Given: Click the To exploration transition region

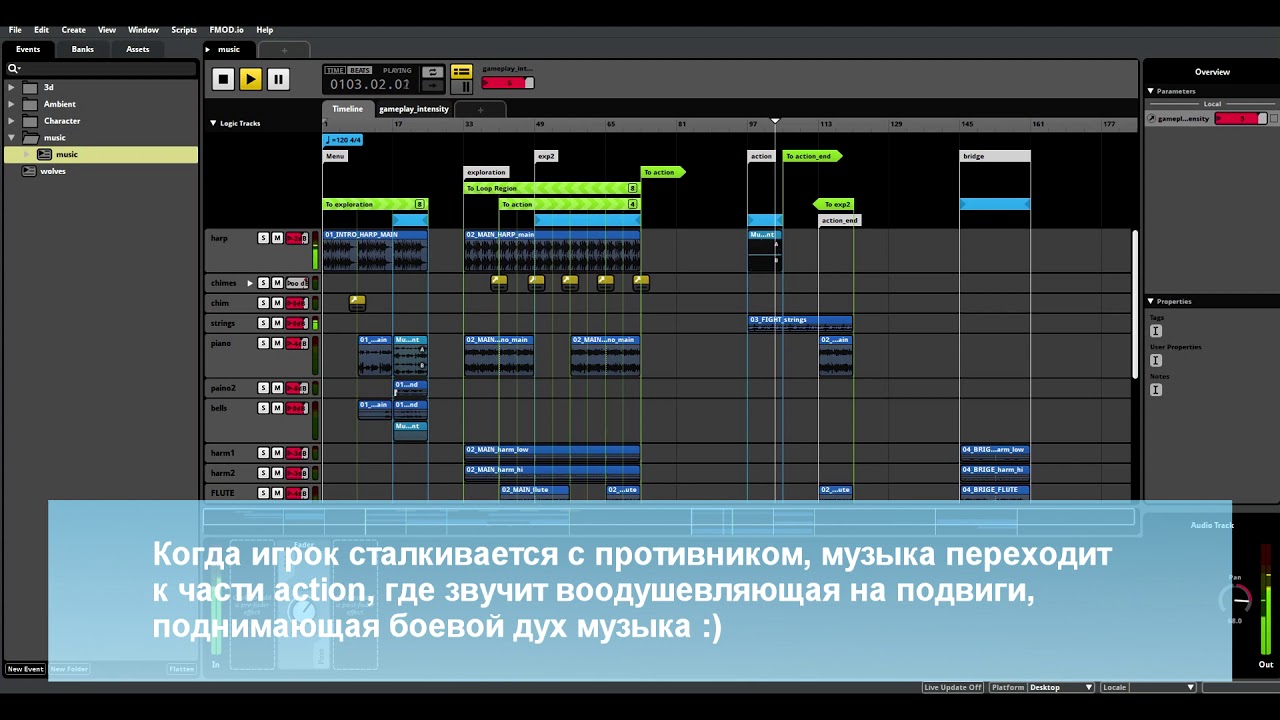Looking at the screenshot, I should tap(375, 204).
